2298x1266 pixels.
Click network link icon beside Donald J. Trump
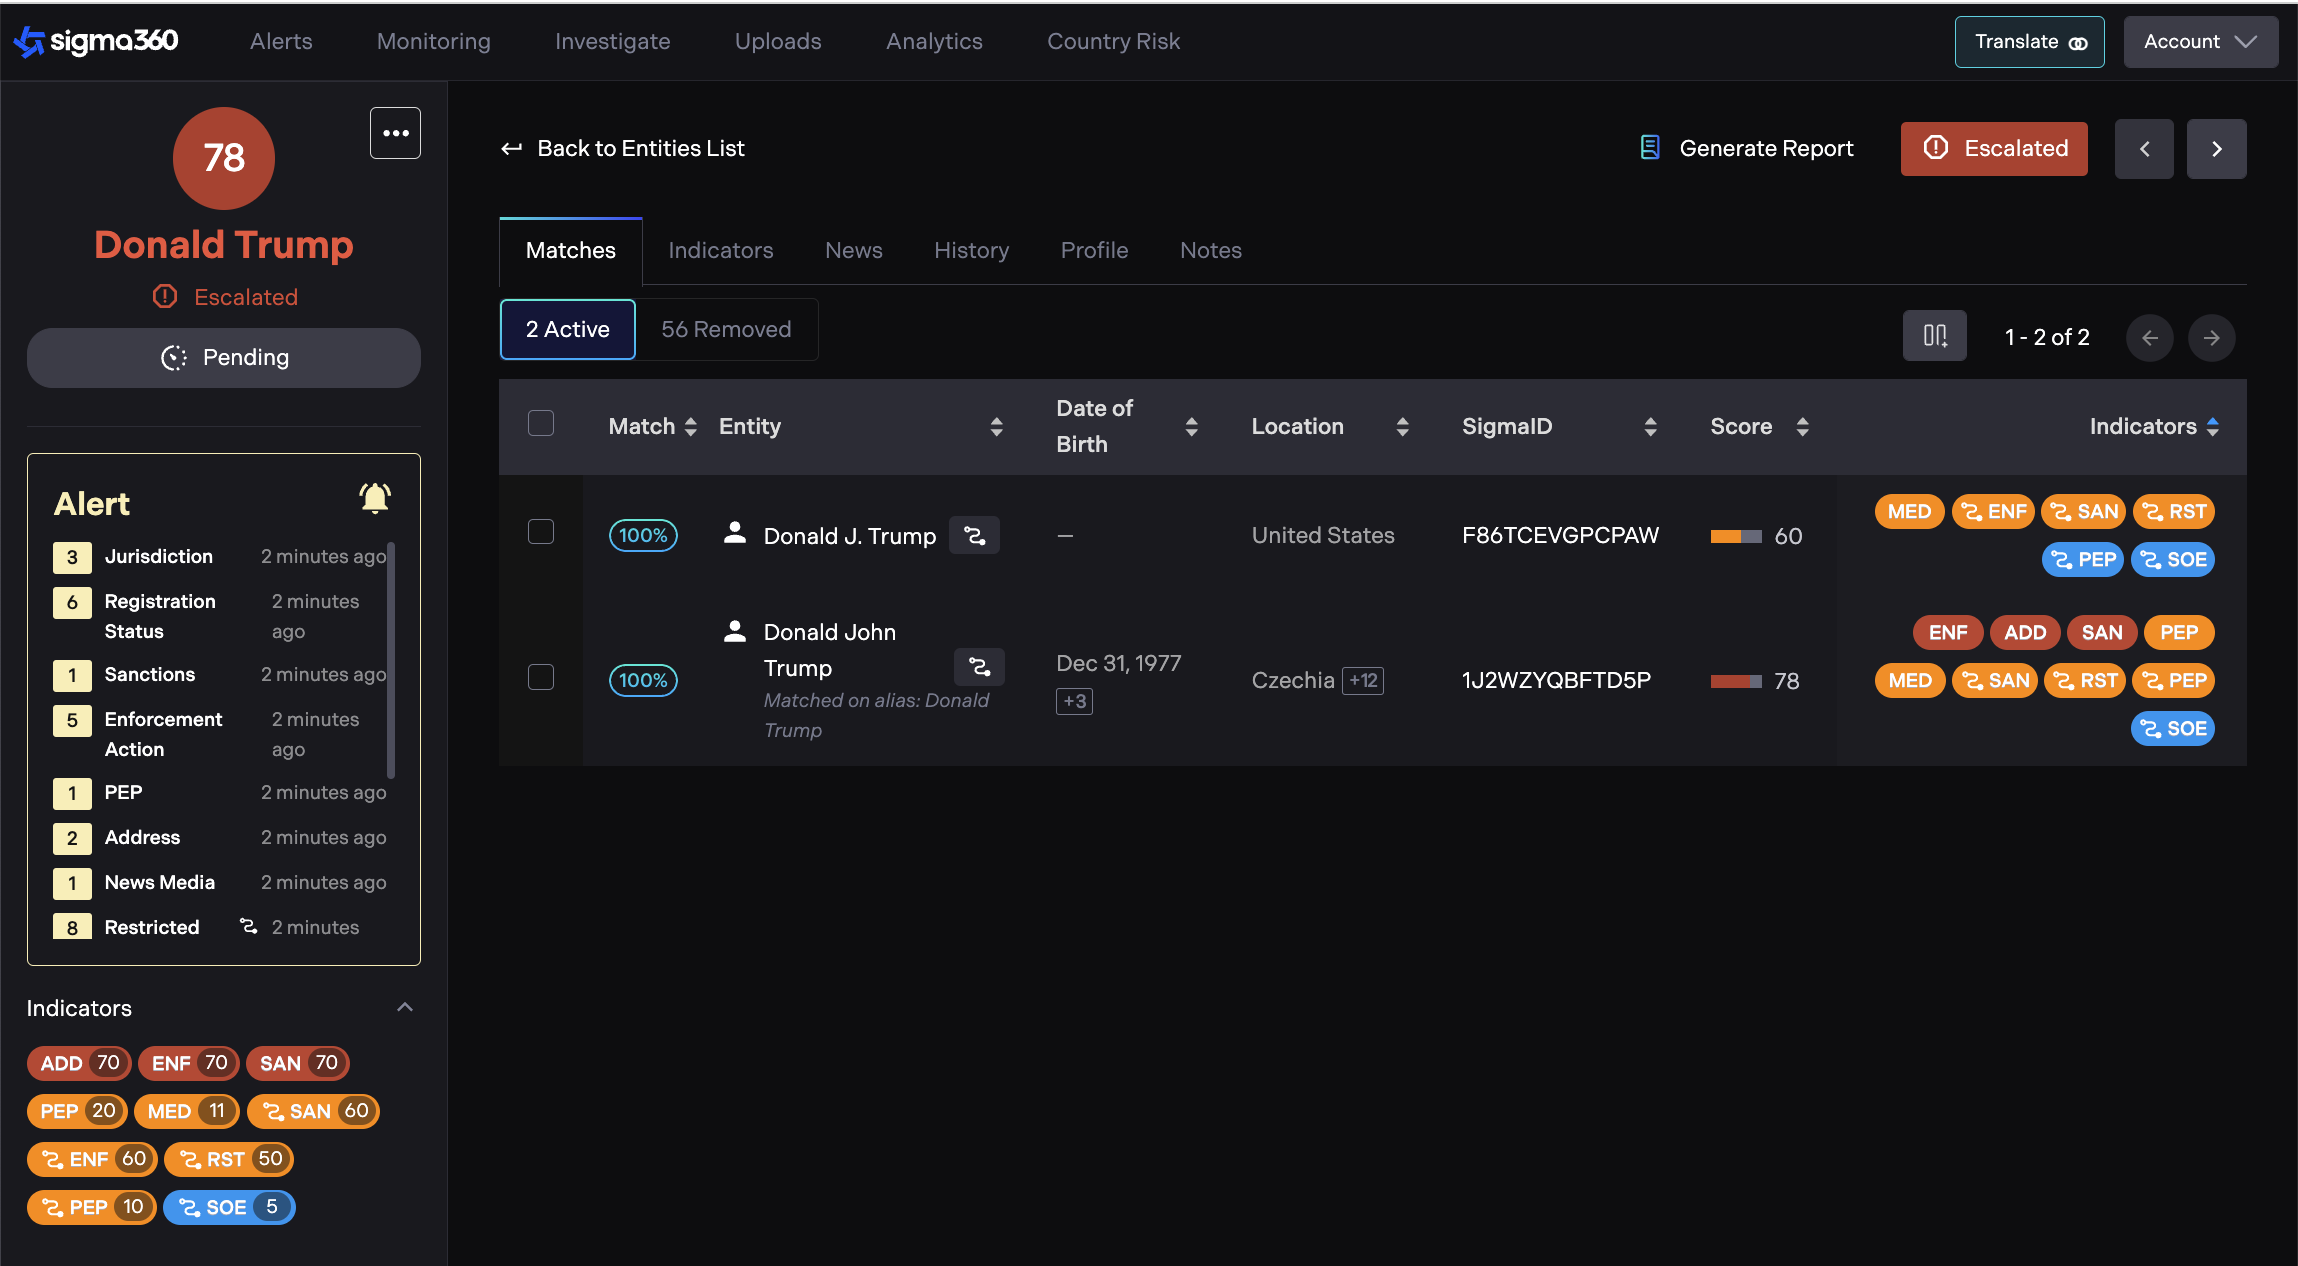[974, 536]
